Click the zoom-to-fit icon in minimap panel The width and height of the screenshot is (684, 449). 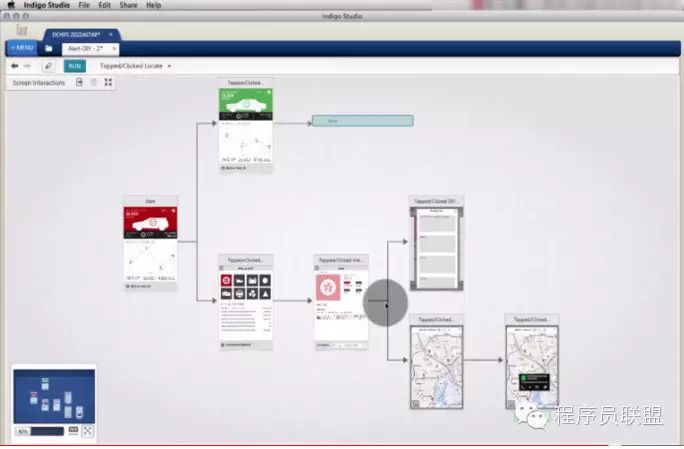tap(88, 431)
